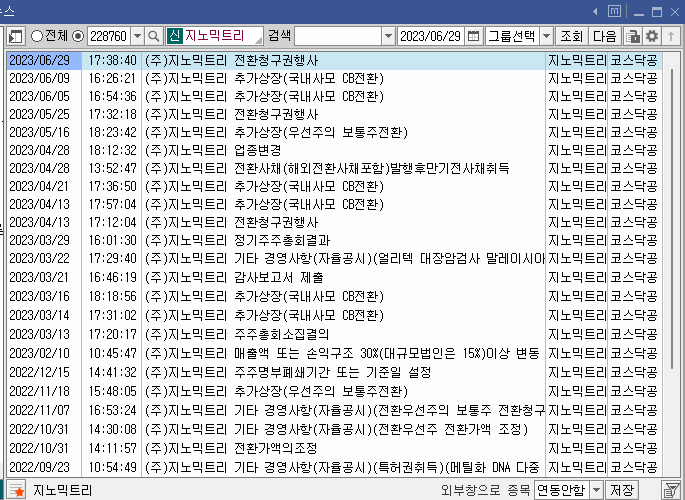685x500 pixels.
Task: Select 2023/05/16 추가상장(우선주의 보통주전환) row
Action: [x=334, y=132]
